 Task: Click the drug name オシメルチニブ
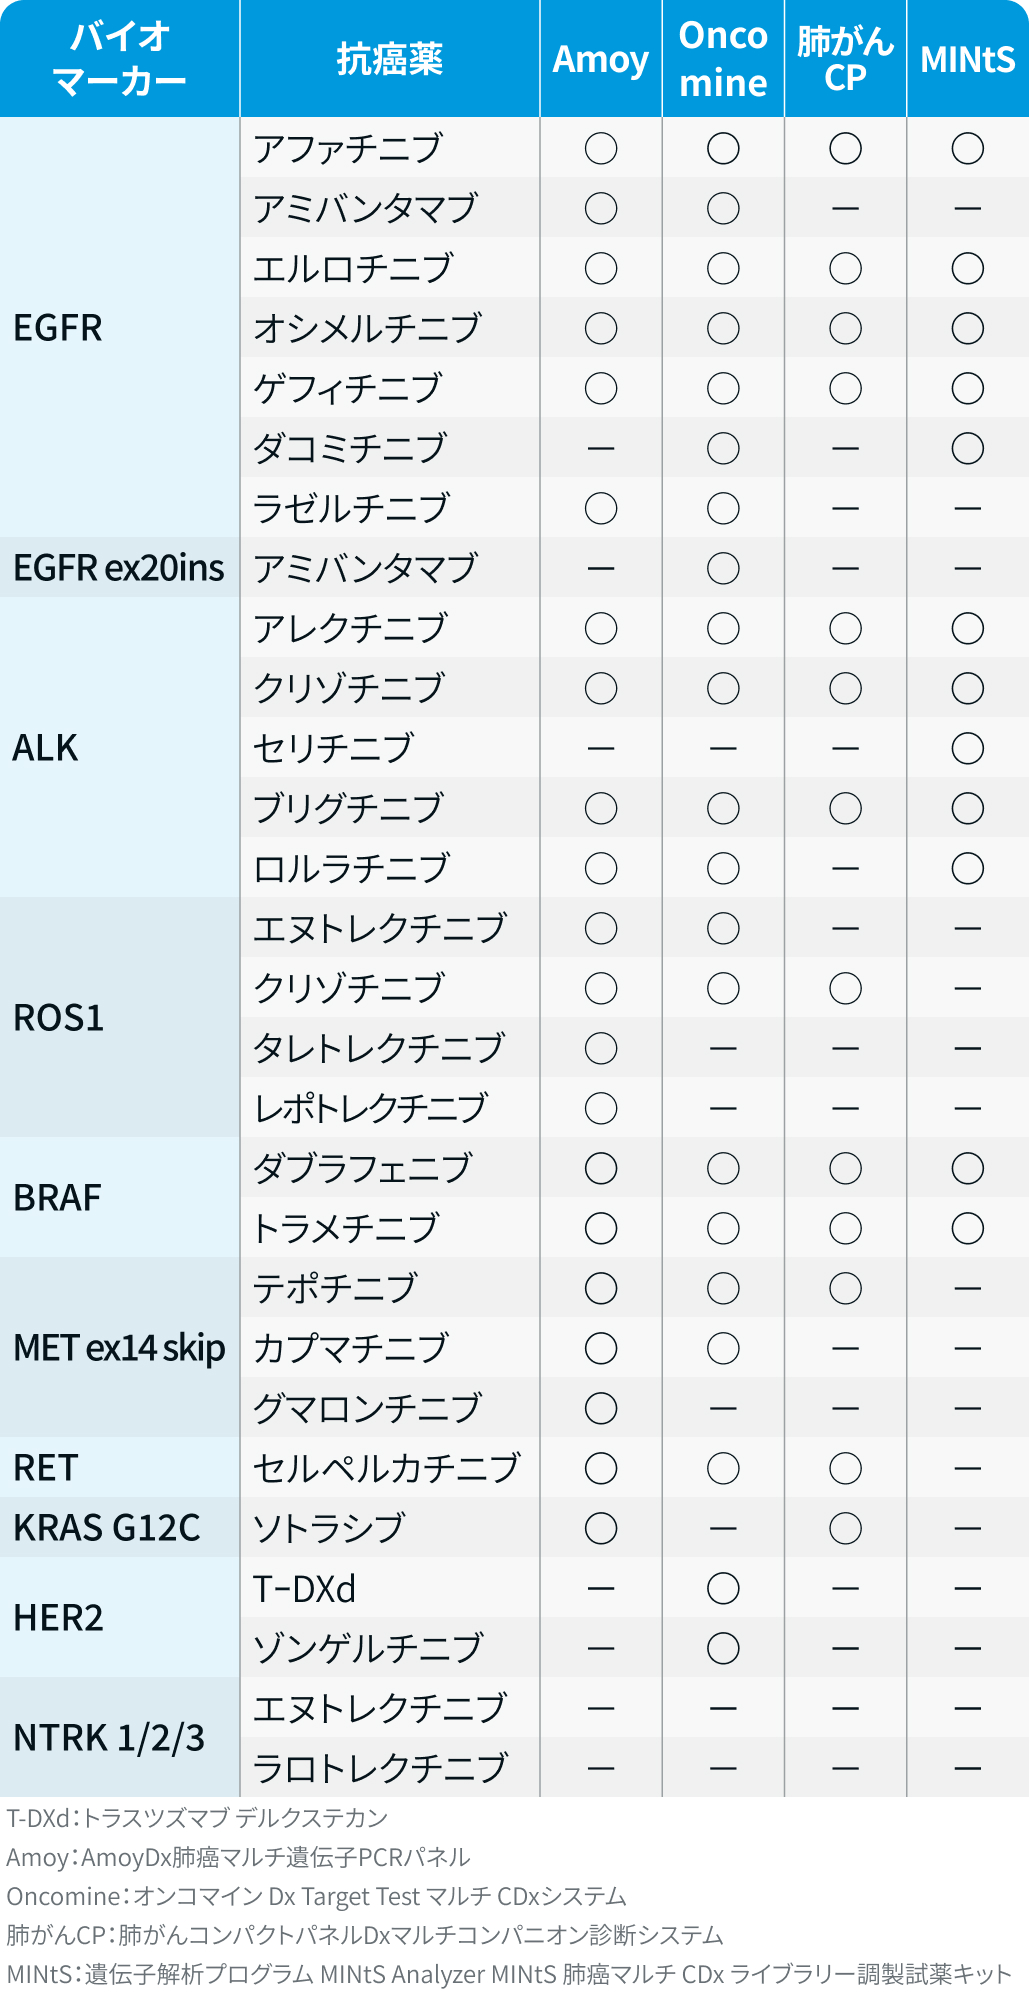click(x=367, y=329)
